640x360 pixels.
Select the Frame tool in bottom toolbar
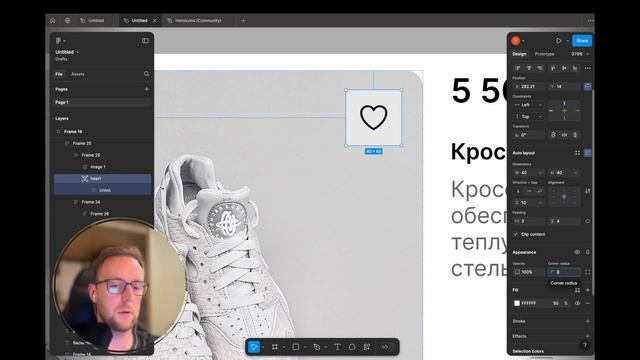275,347
